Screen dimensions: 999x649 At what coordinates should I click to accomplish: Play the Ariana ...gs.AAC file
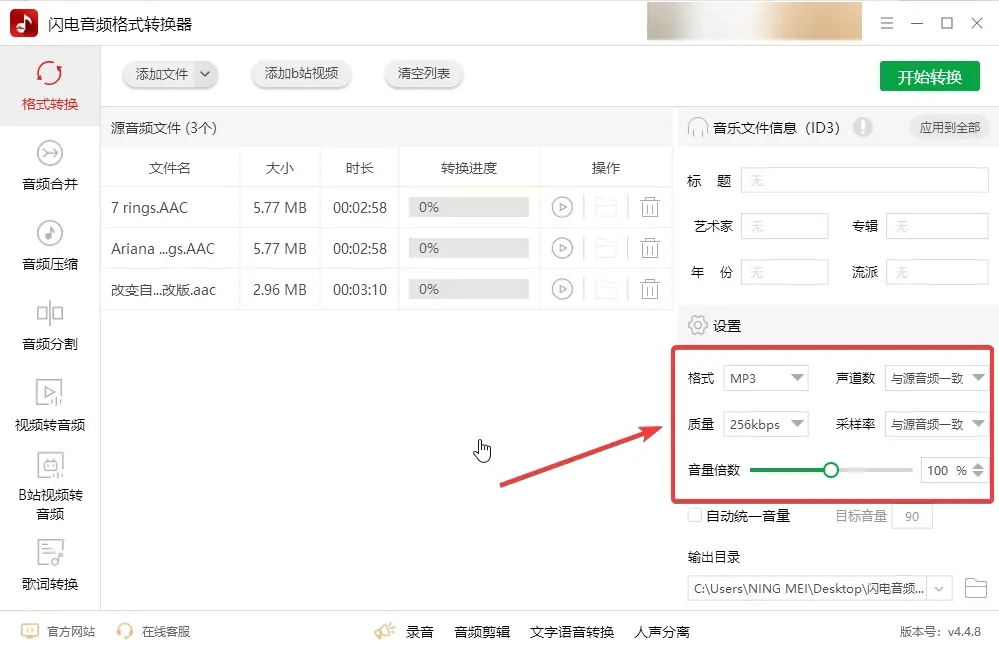point(562,248)
